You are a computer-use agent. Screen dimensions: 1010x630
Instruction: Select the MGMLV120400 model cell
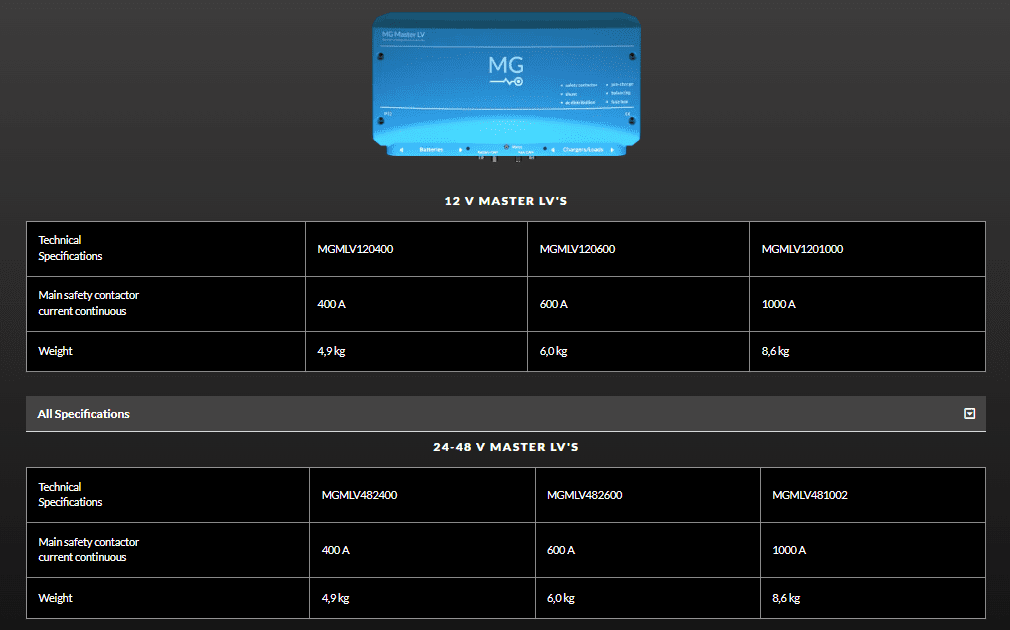click(x=355, y=249)
